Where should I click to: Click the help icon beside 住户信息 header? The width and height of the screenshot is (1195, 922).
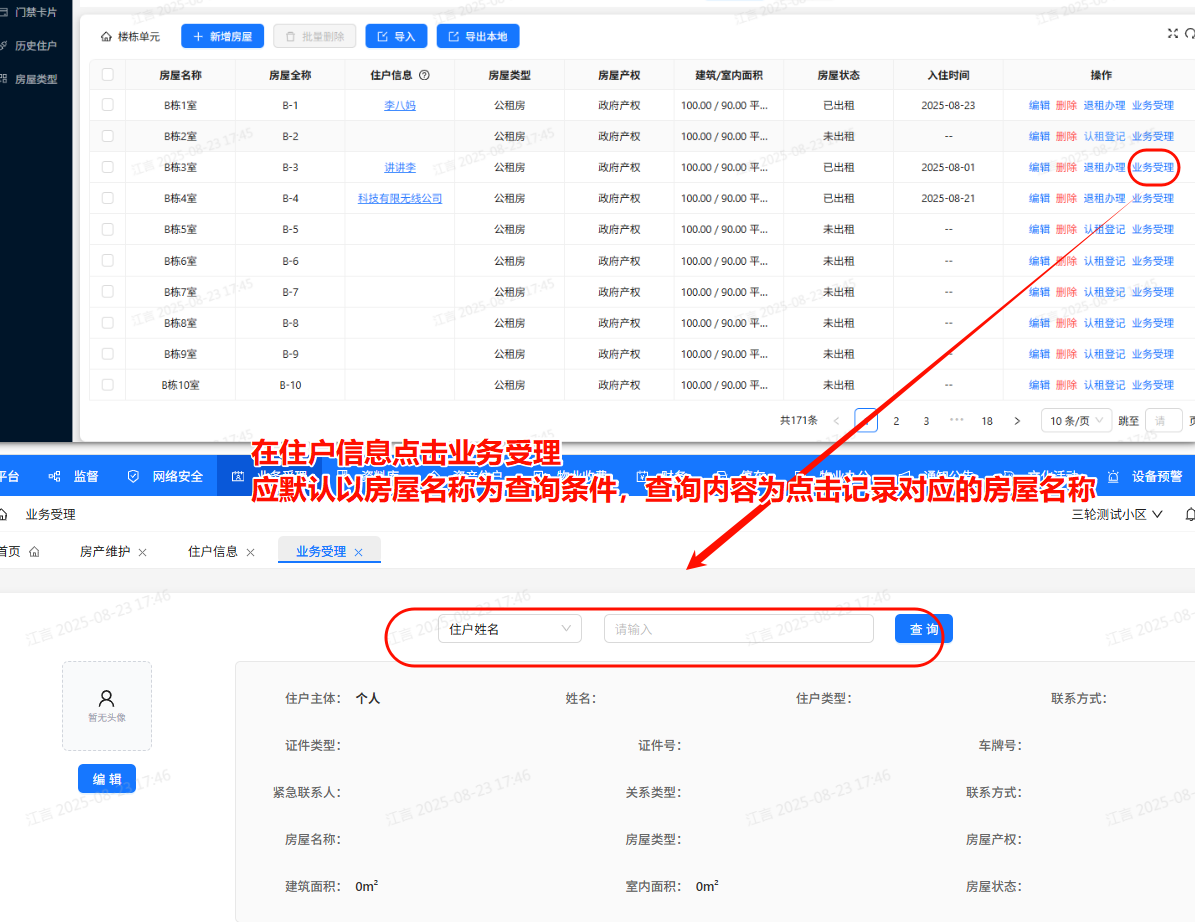(x=424, y=75)
